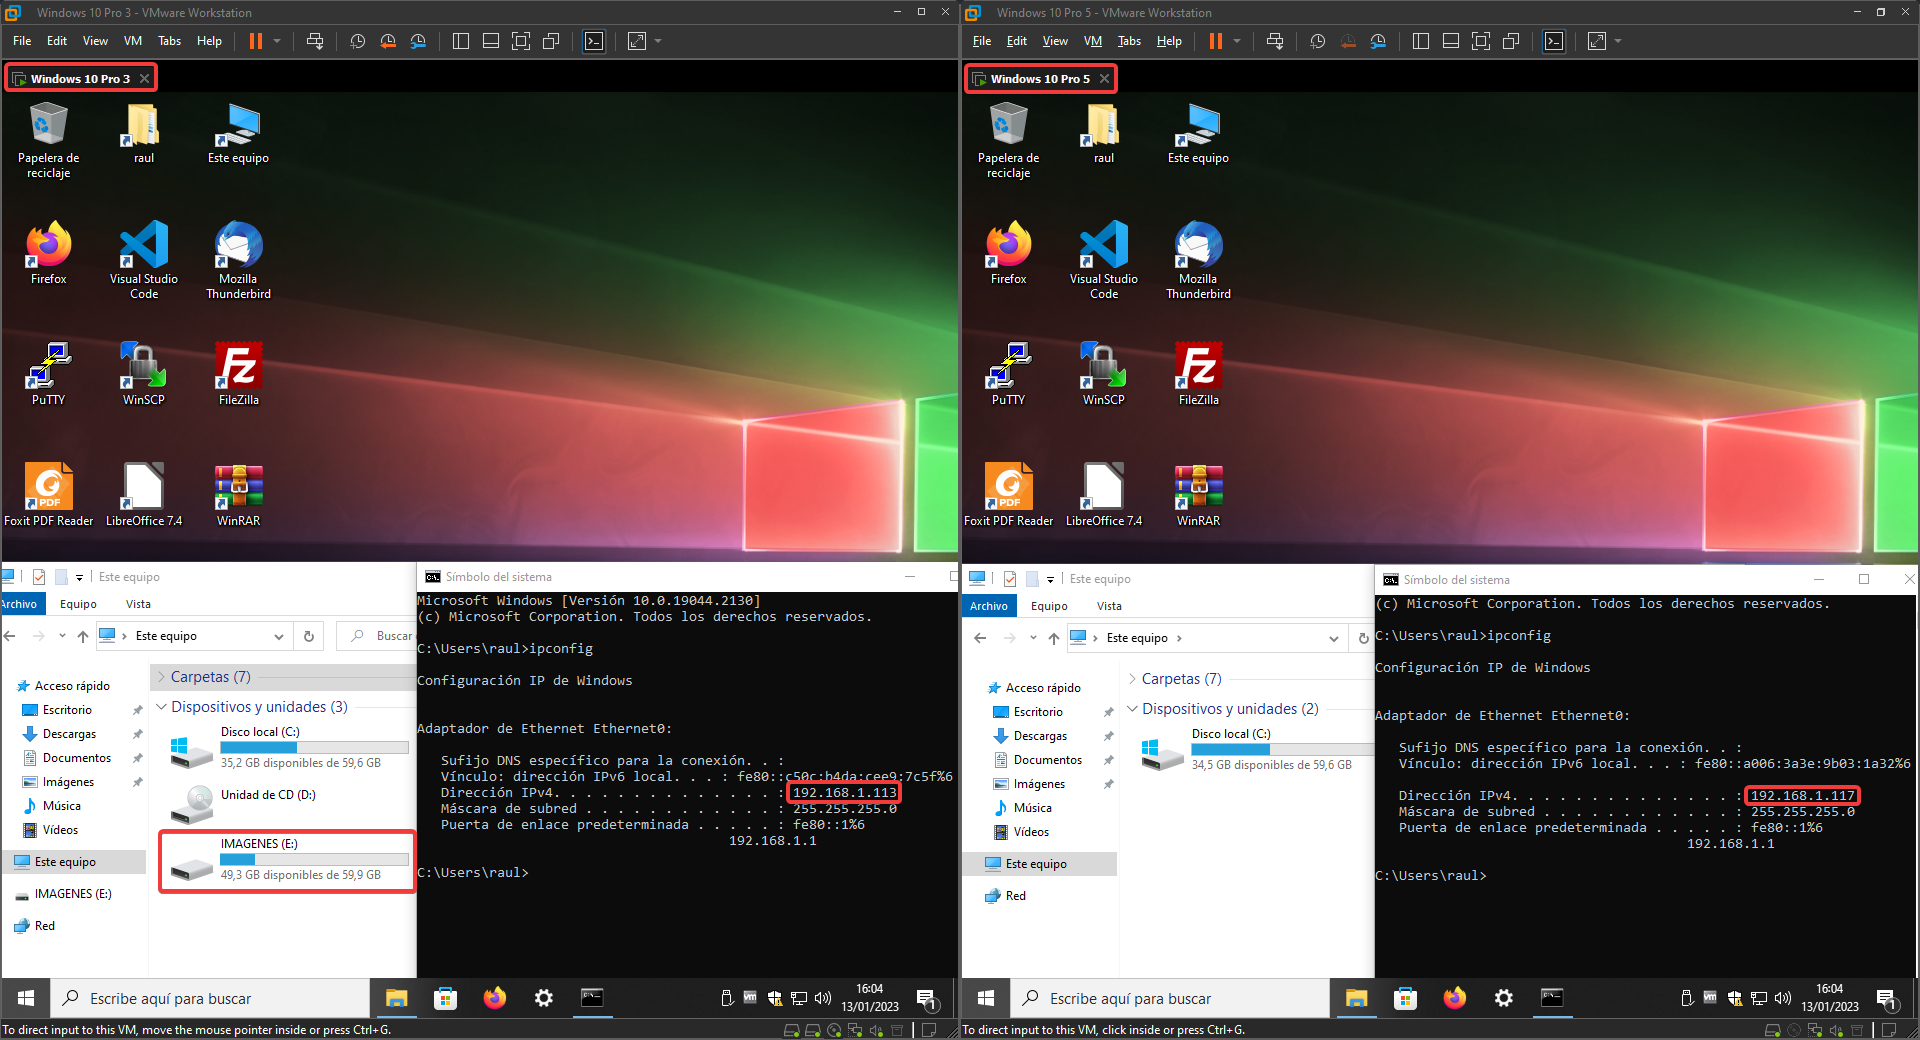Collapse Dispositivos y unidades (2) in Windows 10 Pro 5
This screenshot has height=1040, width=1920.
(x=1132, y=709)
